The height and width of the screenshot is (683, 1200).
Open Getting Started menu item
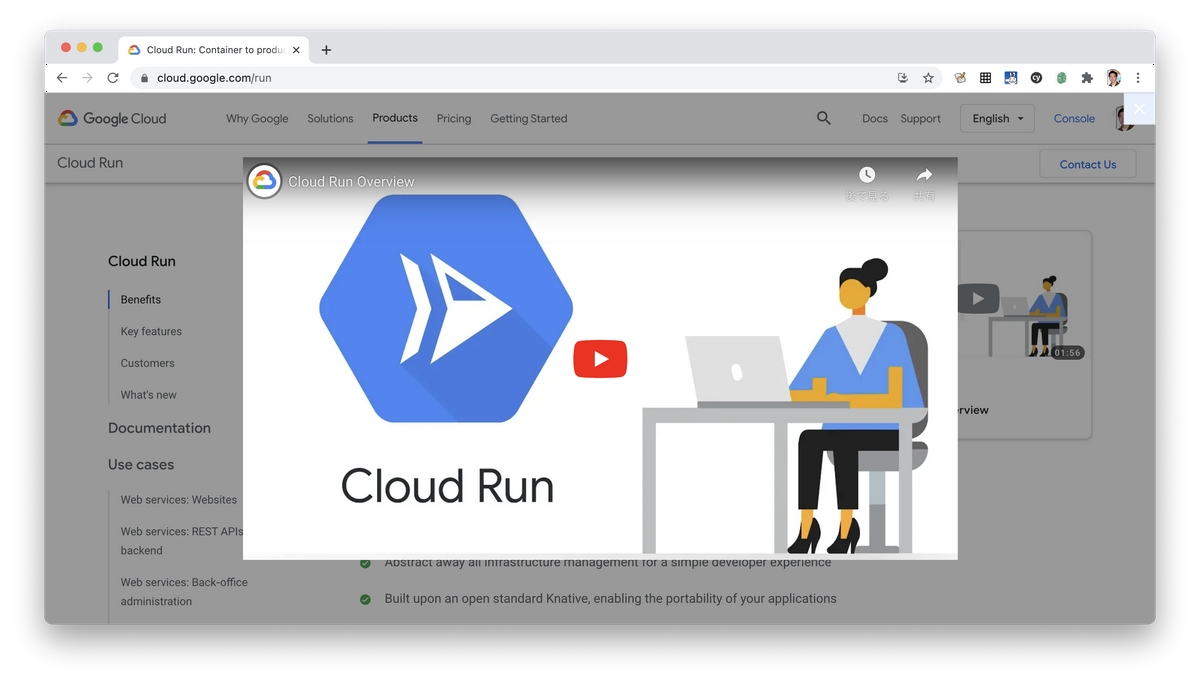click(x=528, y=118)
